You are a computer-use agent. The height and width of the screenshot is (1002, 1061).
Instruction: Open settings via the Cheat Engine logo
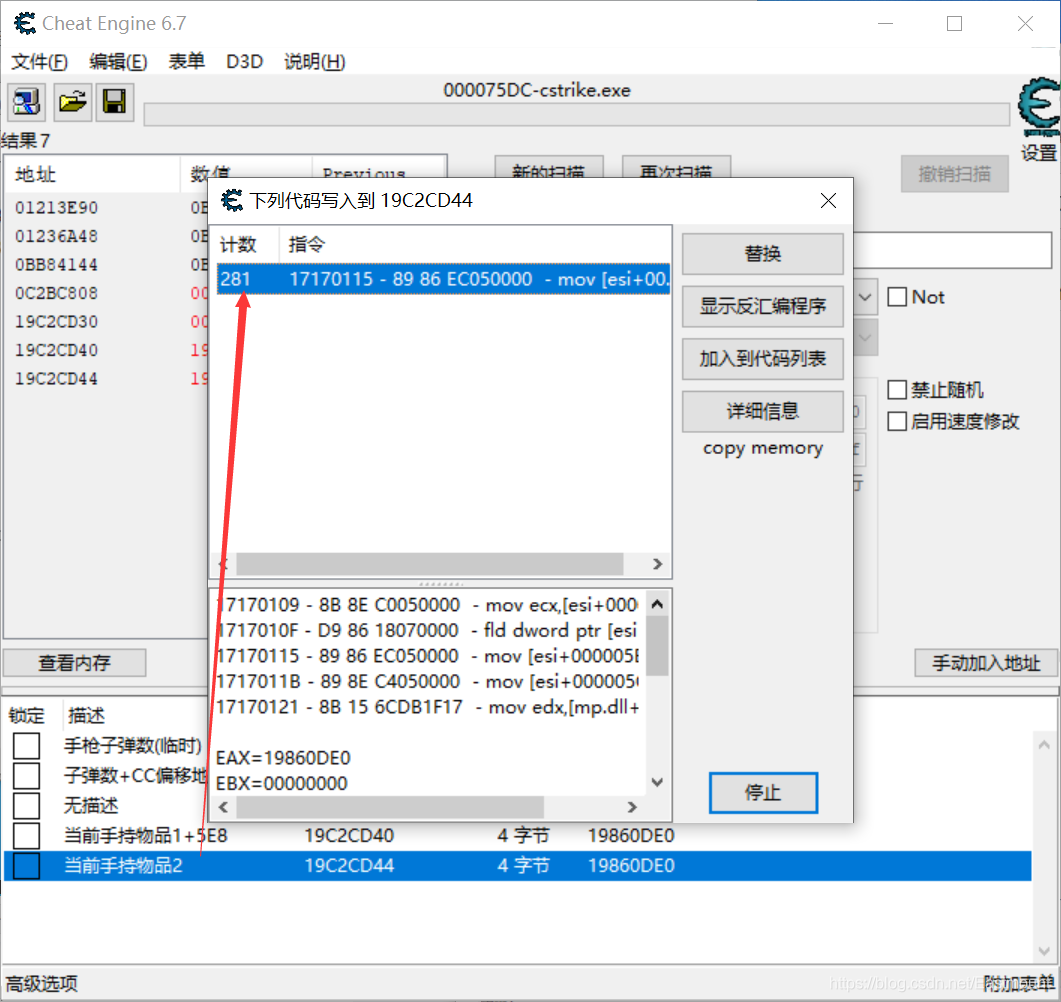(1039, 108)
